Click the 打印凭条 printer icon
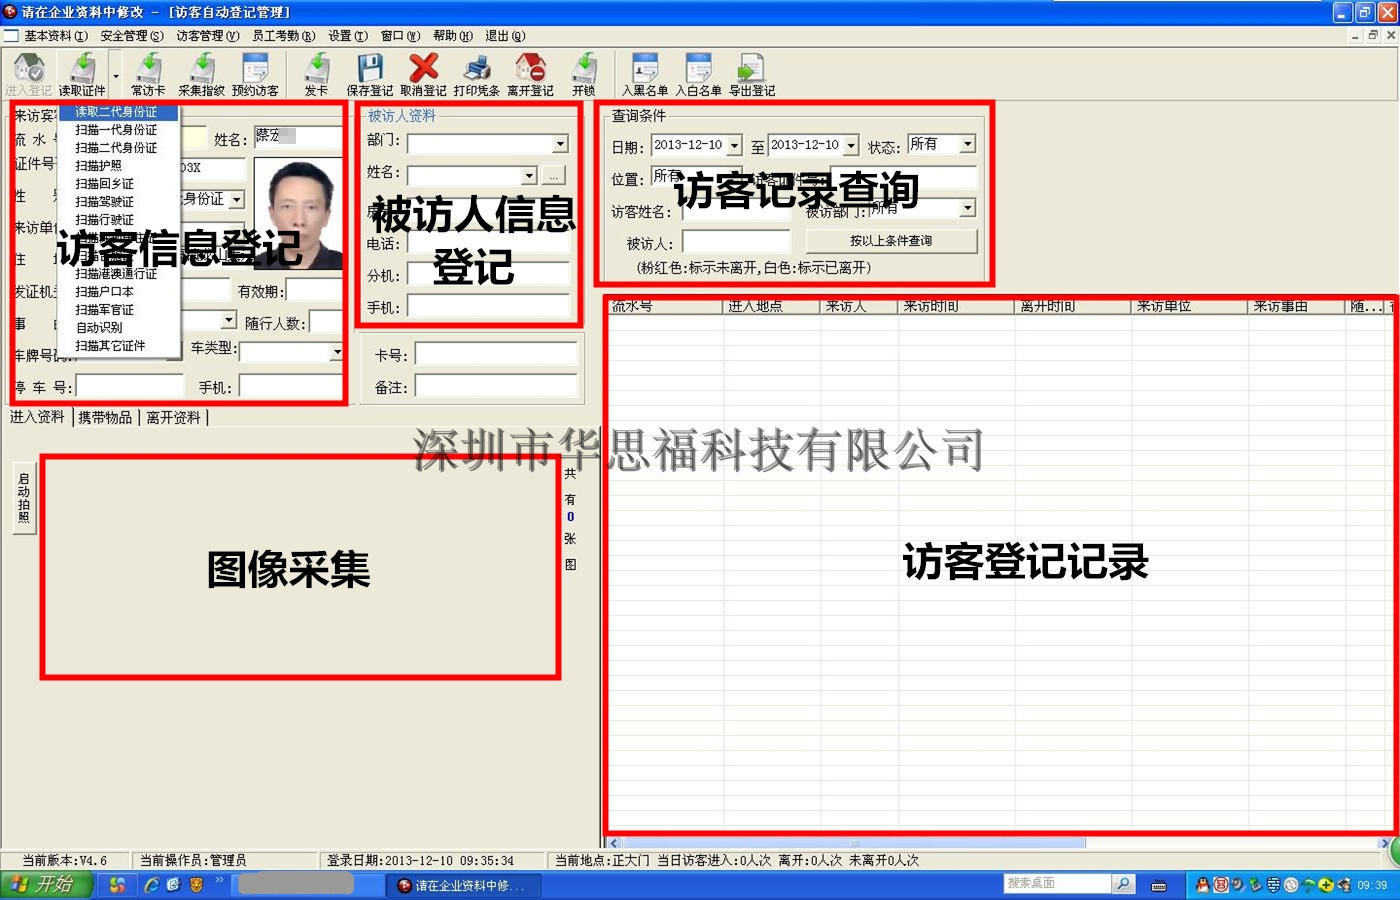 (476, 69)
